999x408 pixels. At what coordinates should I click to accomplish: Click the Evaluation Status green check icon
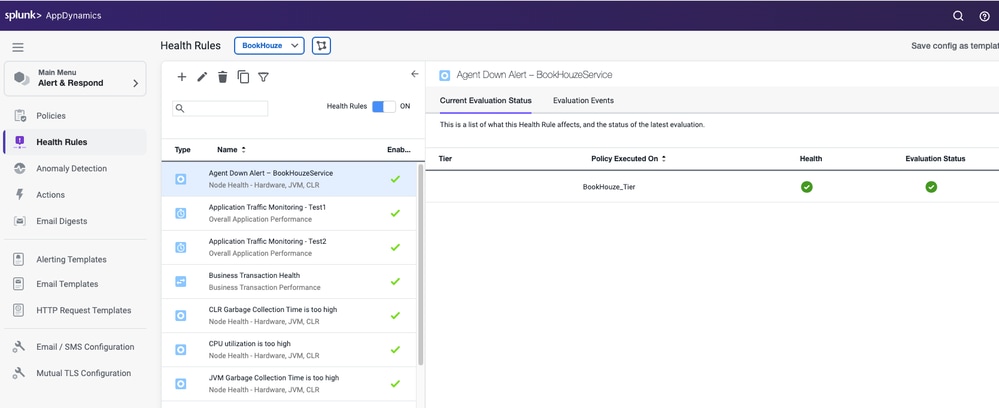(x=931, y=187)
